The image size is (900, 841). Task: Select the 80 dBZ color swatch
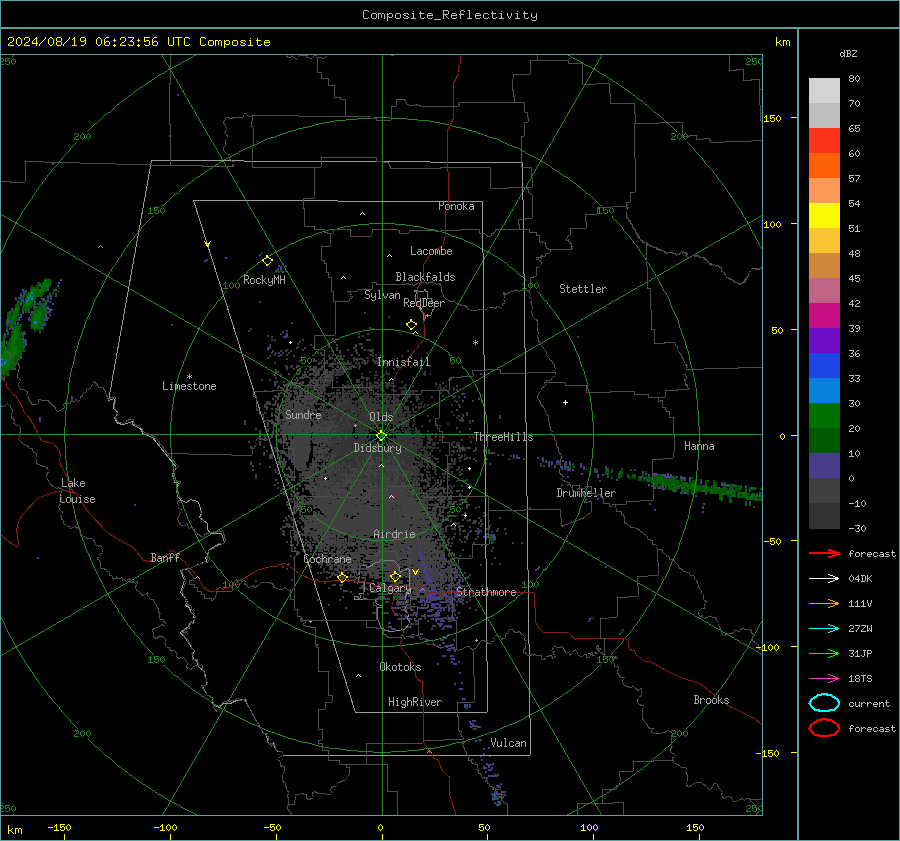[x=824, y=91]
